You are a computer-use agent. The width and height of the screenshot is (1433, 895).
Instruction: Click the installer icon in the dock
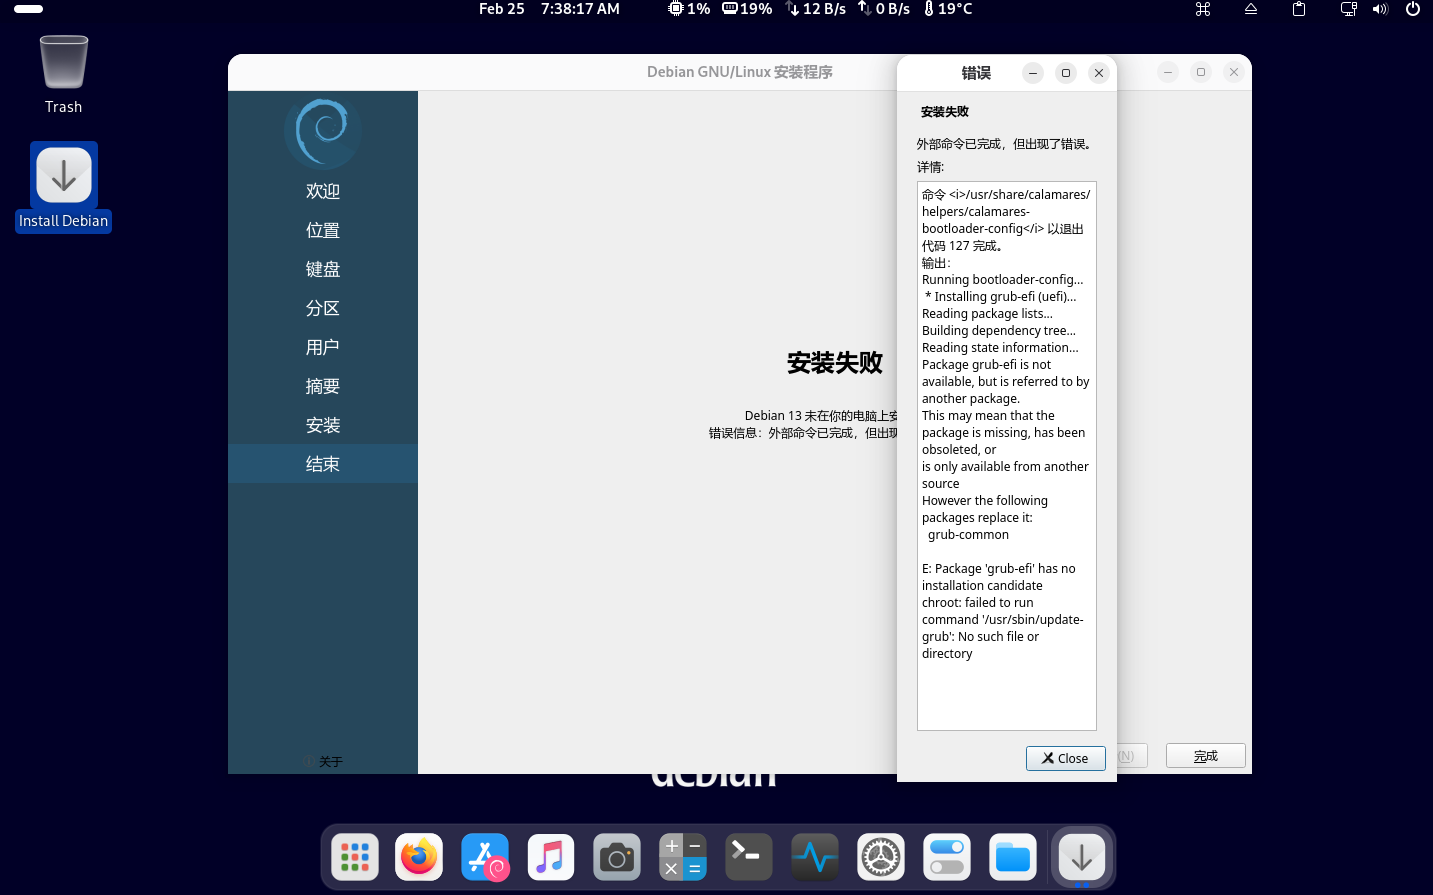[x=1082, y=857]
